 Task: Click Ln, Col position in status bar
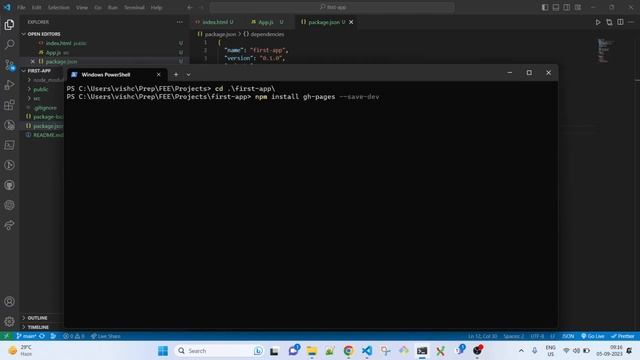tap(482, 336)
